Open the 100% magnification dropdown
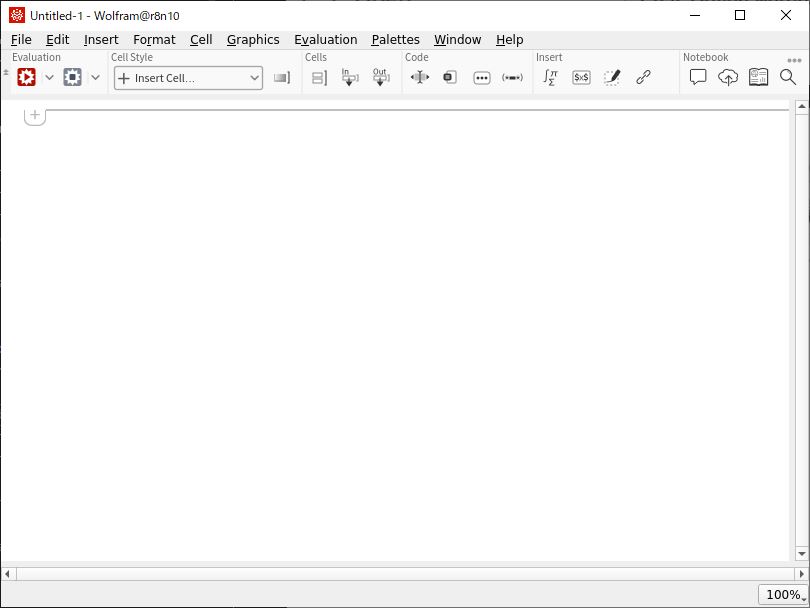This screenshot has width=810, height=608. coord(783,594)
